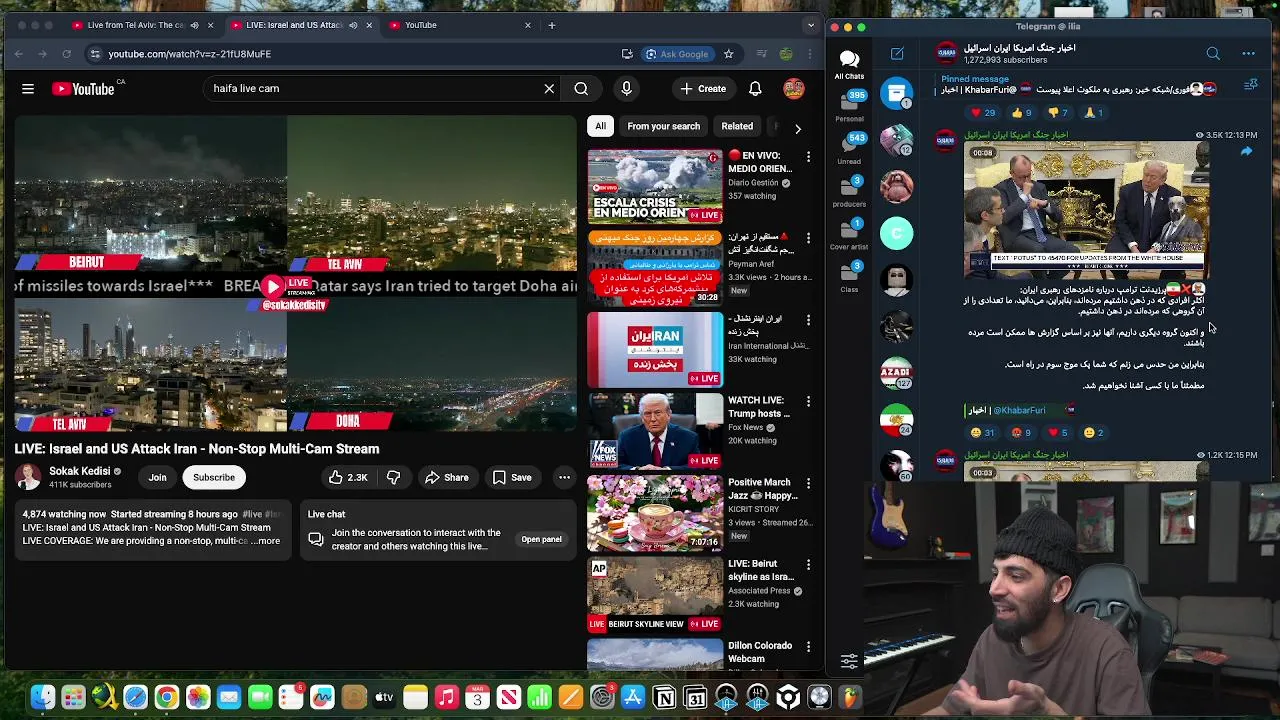
Task: Click the Ask Google button in address bar
Action: tap(677, 54)
